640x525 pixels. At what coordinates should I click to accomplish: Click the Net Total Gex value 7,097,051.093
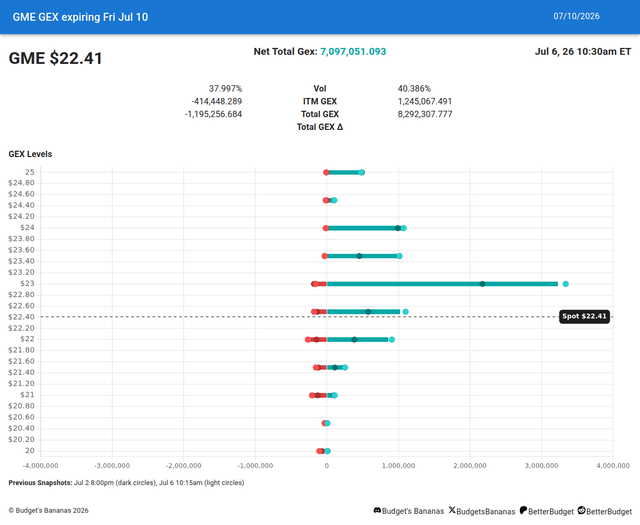coord(353,51)
